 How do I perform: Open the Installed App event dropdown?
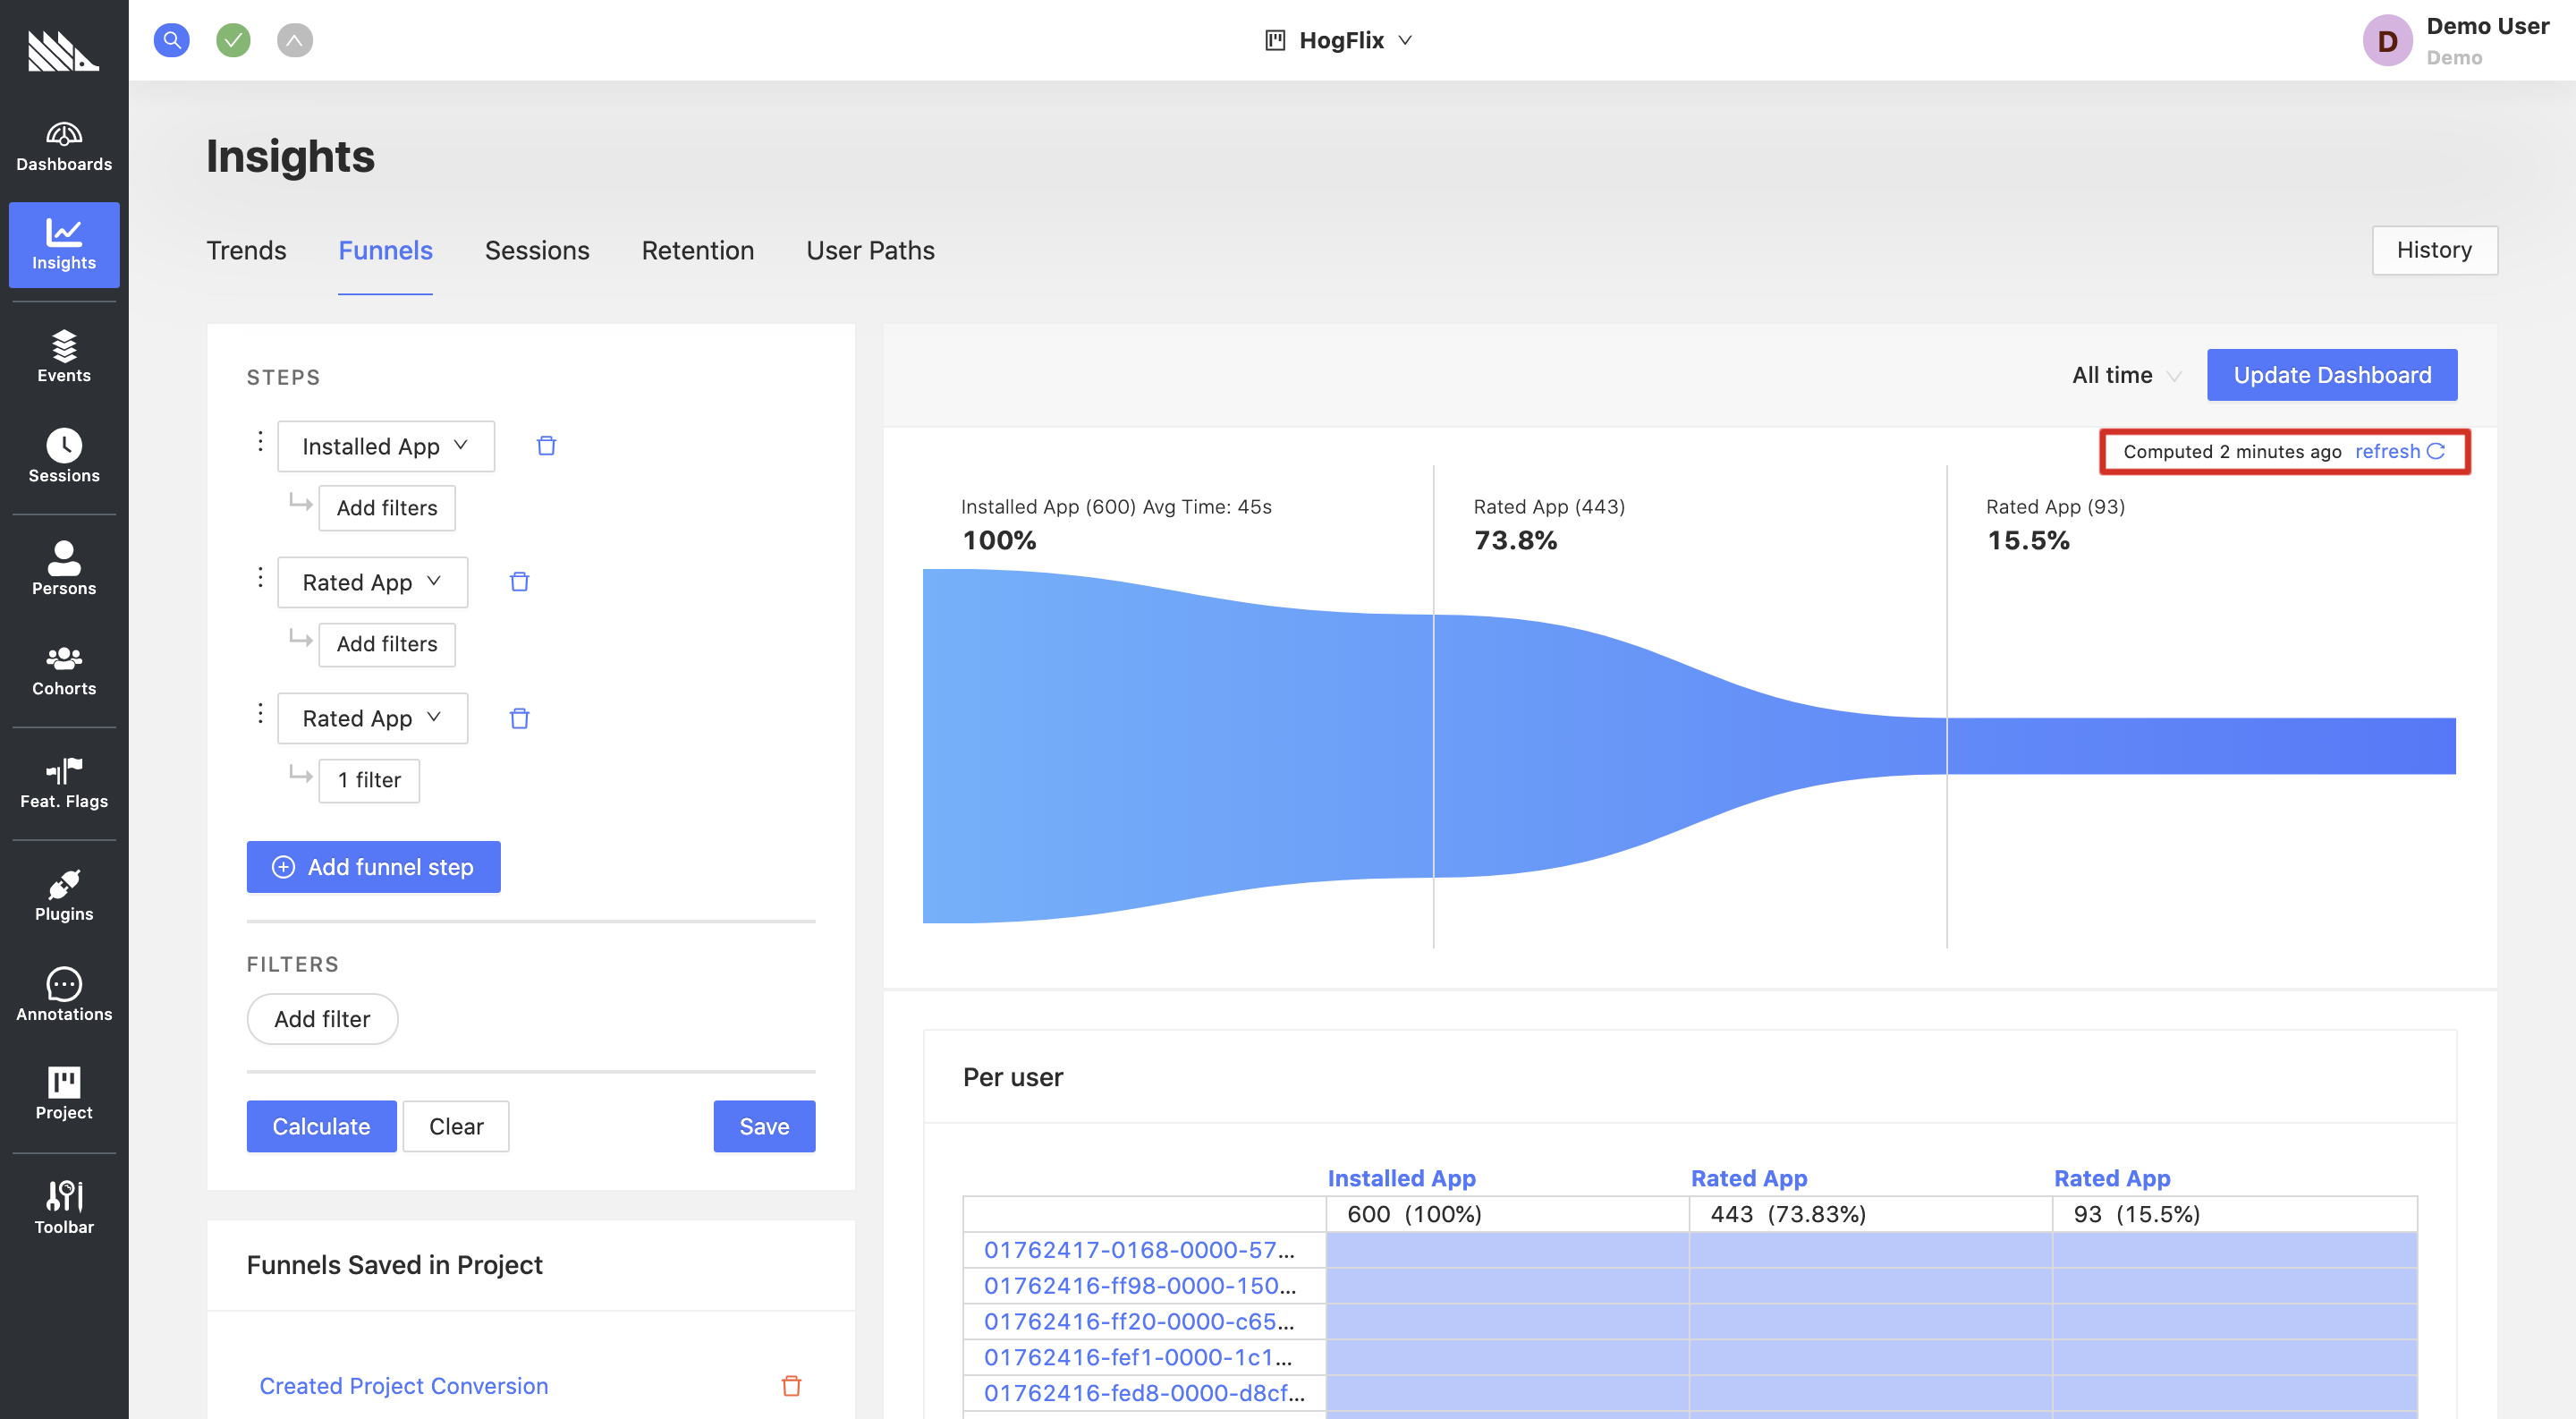point(386,446)
